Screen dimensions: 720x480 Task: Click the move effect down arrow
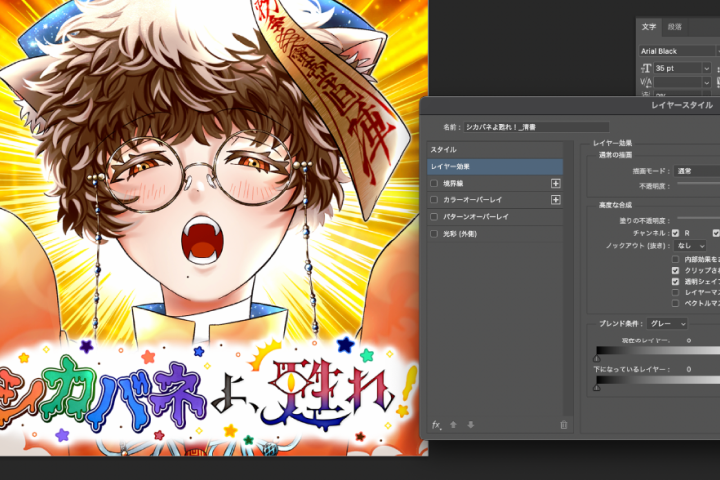pos(471,425)
